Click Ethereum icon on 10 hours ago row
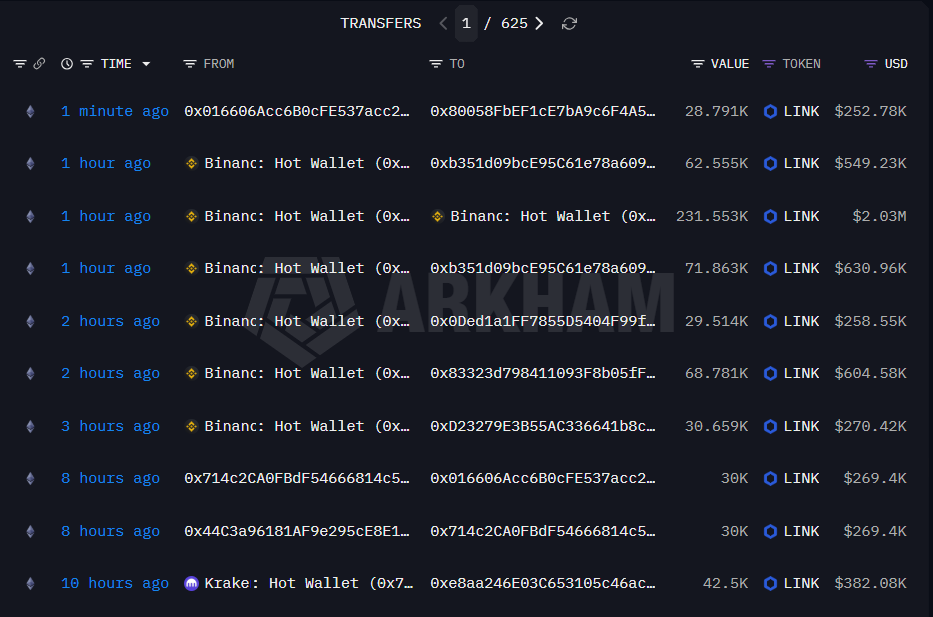This screenshot has width=933, height=617. tap(30, 584)
